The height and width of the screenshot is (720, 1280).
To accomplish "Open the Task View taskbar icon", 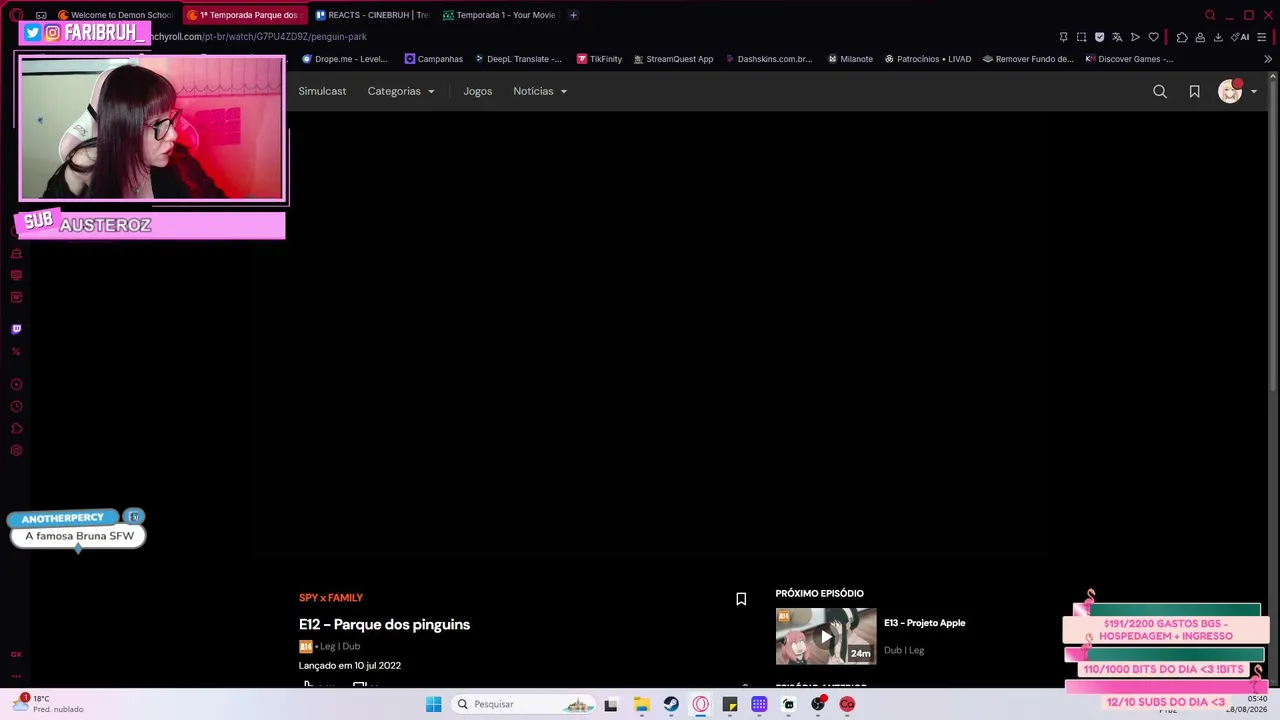I will (x=611, y=704).
